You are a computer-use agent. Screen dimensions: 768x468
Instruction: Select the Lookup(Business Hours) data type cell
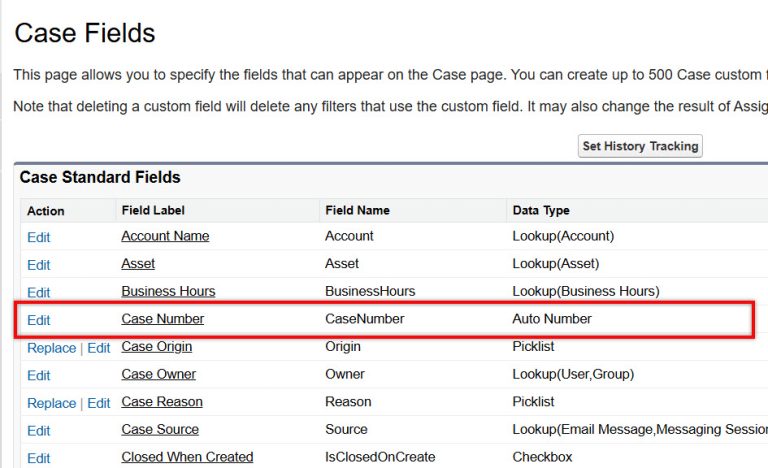[586, 291]
